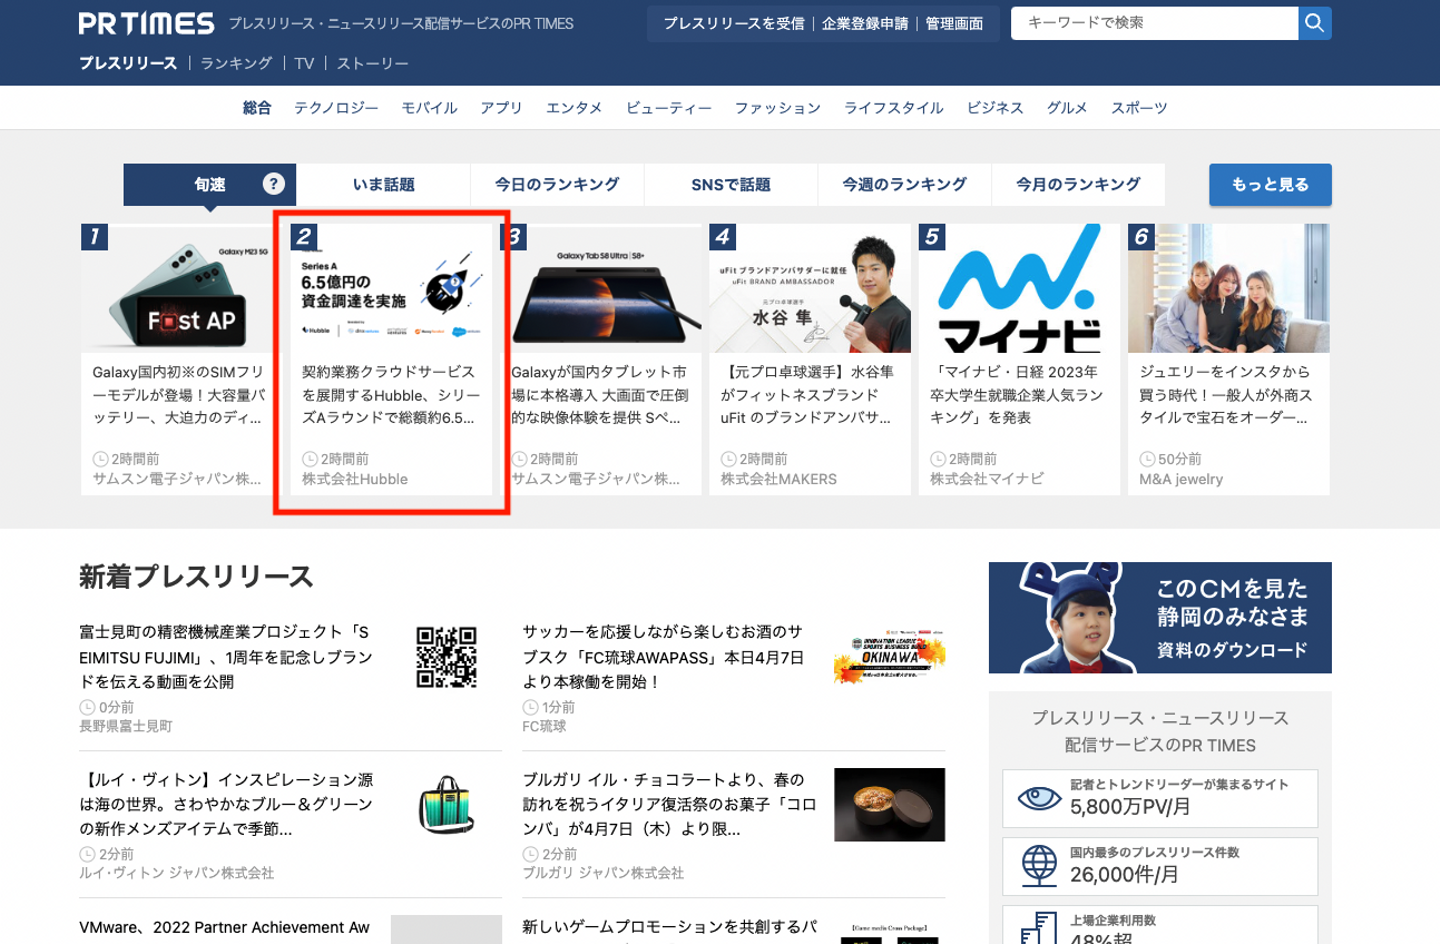Choose the ファッション category
The height and width of the screenshot is (944, 1440).
click(x=778, y=108)
